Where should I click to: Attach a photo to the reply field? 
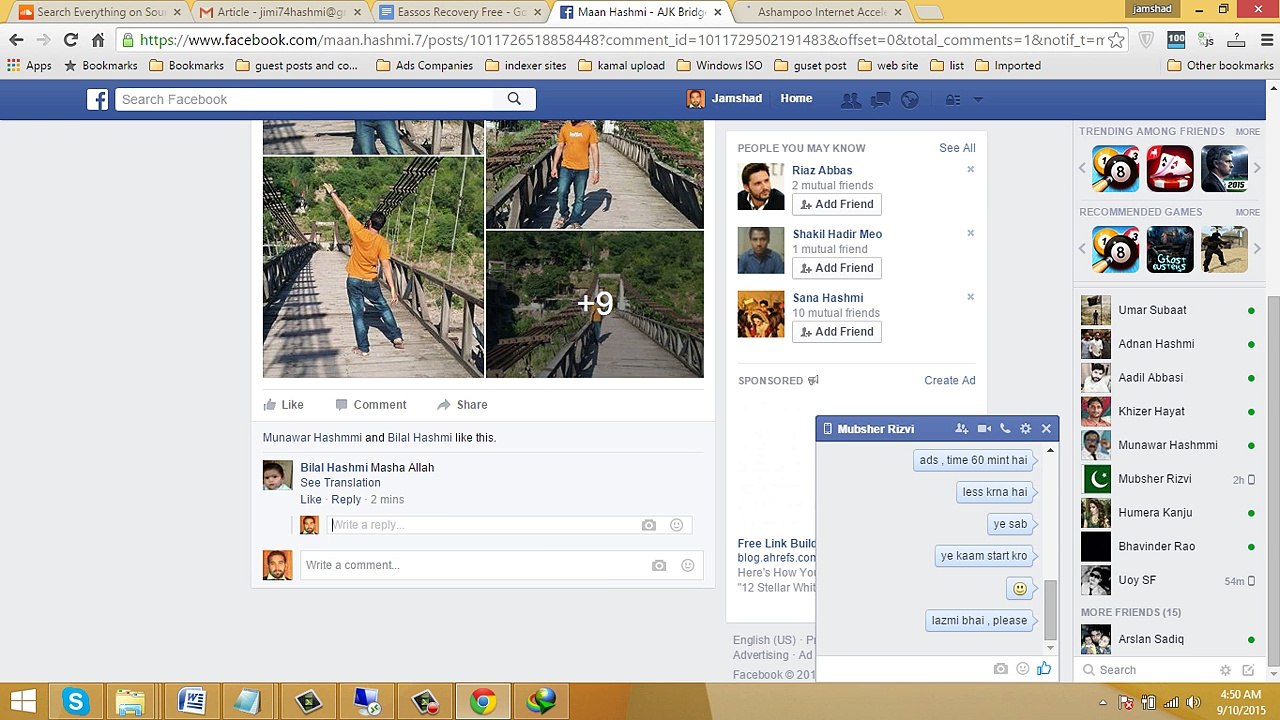[x=649, y=525]
